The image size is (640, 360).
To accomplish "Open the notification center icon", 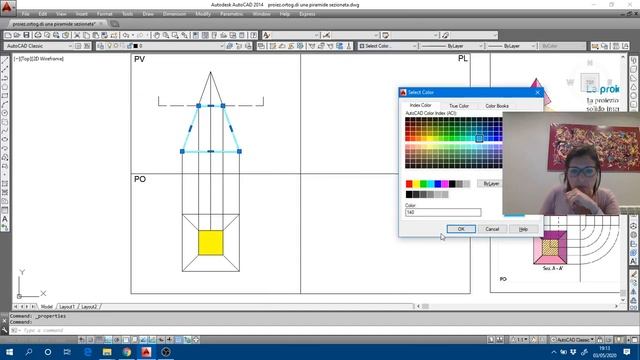I will point(627,352).
